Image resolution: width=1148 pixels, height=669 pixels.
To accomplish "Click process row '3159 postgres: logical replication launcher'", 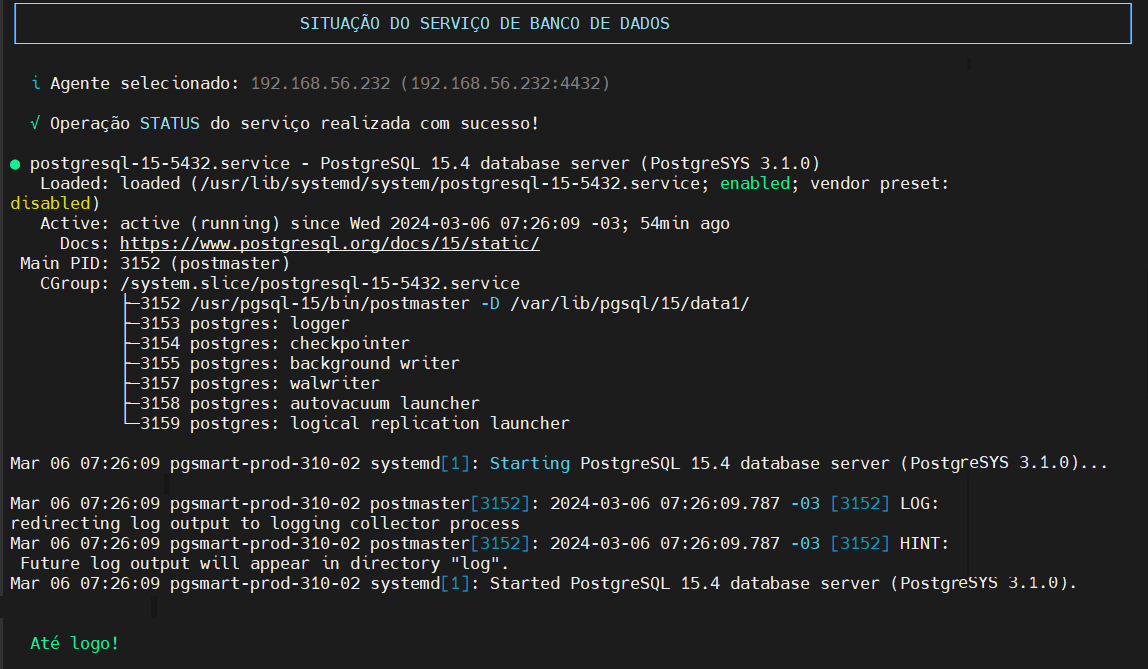I will (x=354, y=423).
